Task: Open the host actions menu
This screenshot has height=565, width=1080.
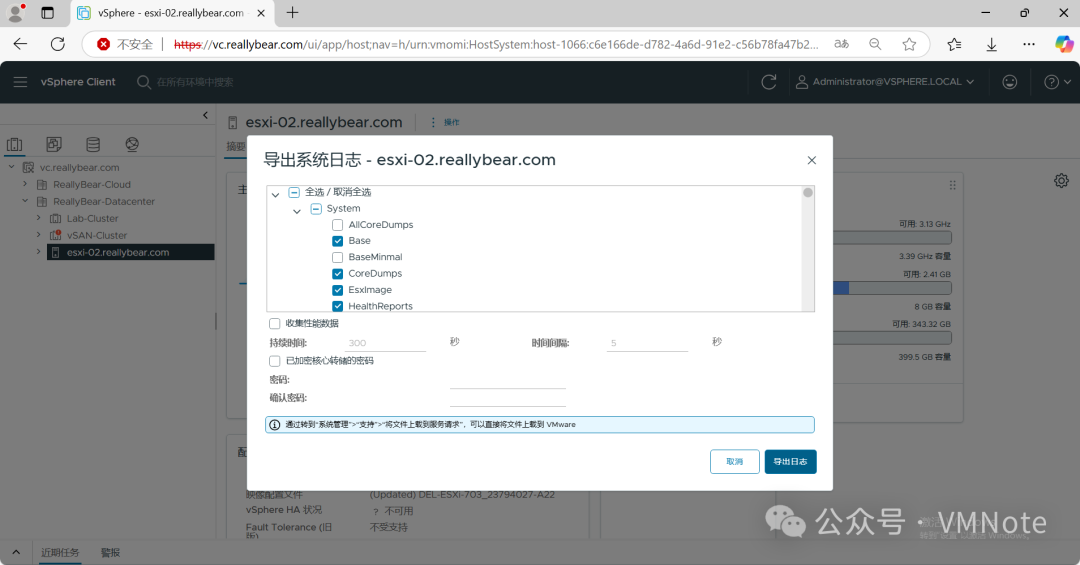Action: [445, 122]
